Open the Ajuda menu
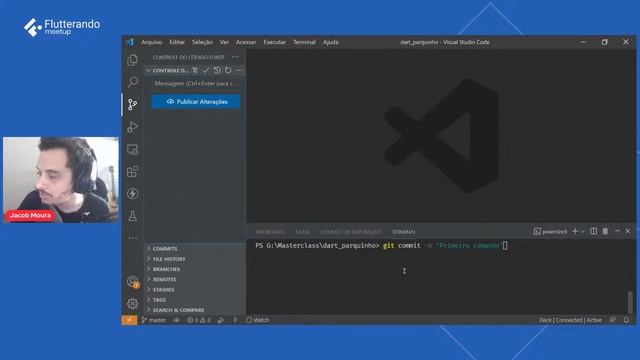The image size is (640, 360). [x=331, y=42]
